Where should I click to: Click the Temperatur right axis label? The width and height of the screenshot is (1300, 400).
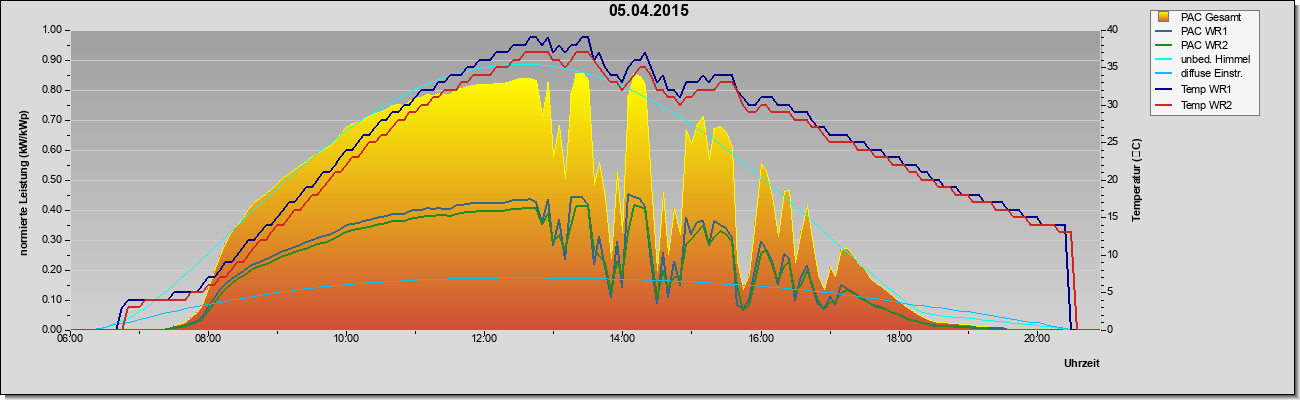[x=1136, y=180]
